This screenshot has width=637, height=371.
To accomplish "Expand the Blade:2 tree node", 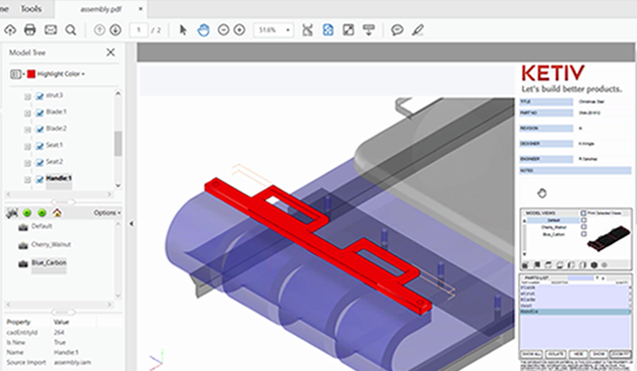I will 27,130.
